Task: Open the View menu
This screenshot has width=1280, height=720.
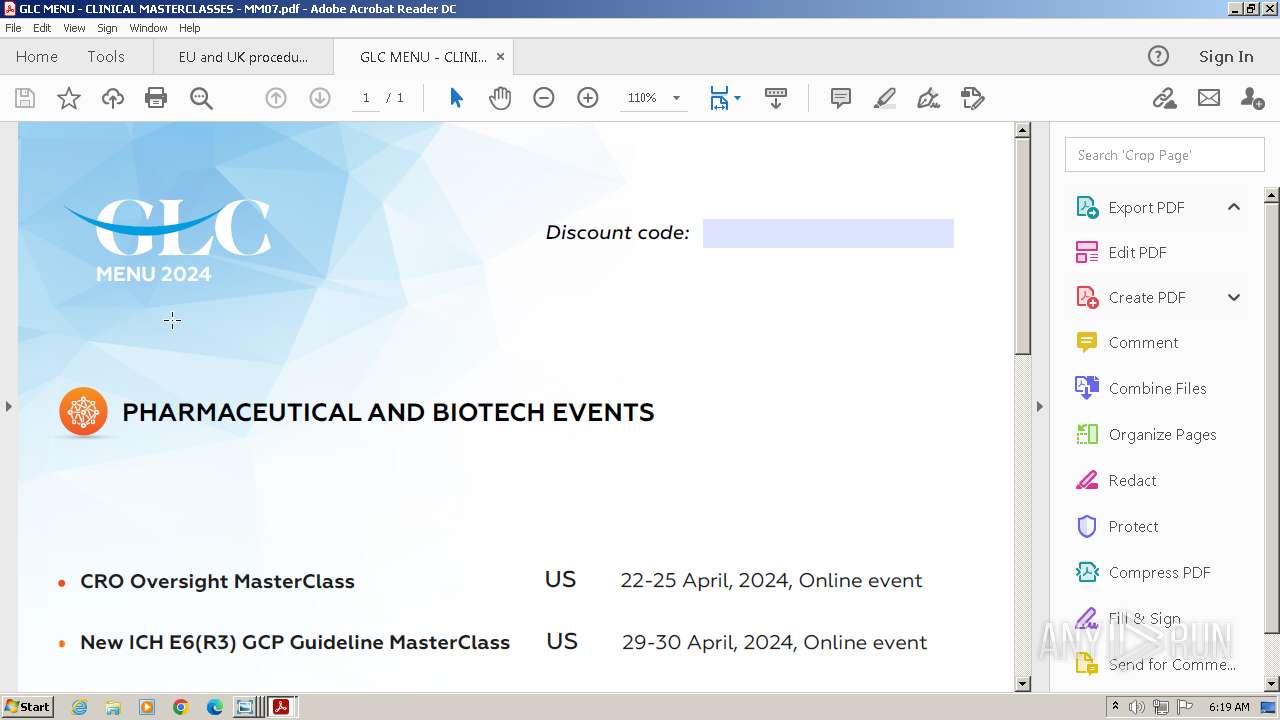Action: pyautogui.click(x=75, y=28)
